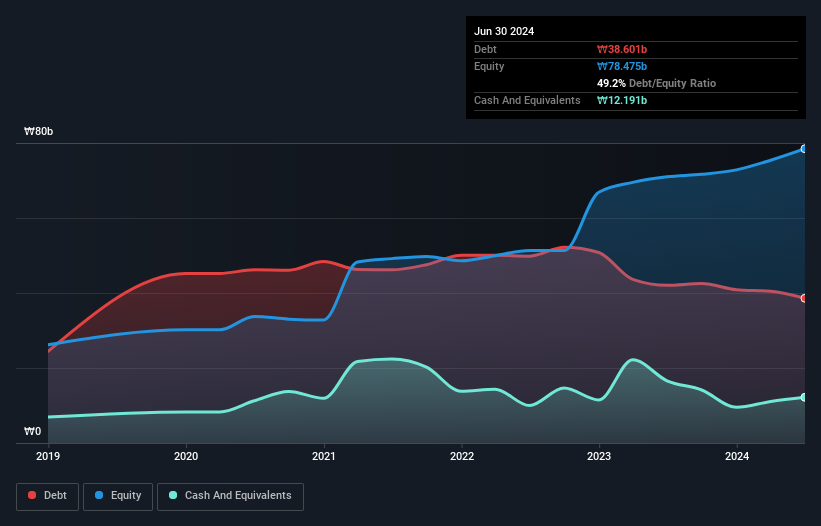Select the red Debt endpoint marker
The height and width of the screenshot is (526, 821).
[804, 298]
